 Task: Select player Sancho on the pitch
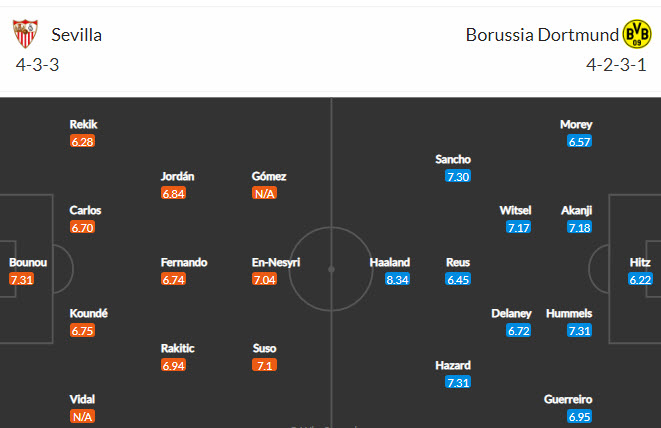point(453,159)
